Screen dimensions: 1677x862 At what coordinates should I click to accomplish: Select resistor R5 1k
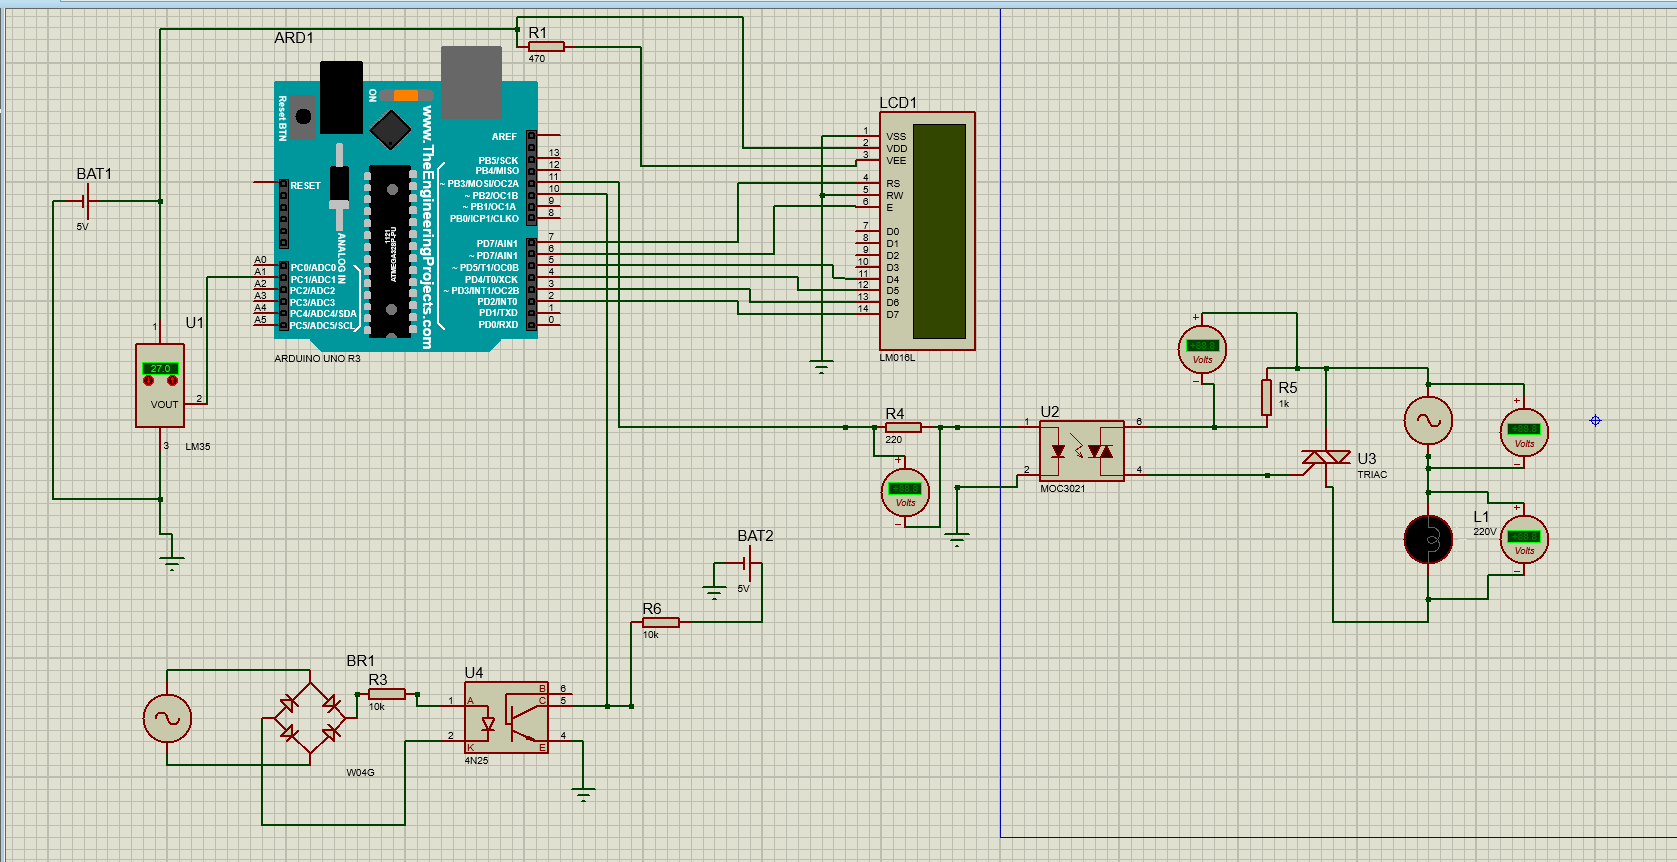pos(1267,398)
